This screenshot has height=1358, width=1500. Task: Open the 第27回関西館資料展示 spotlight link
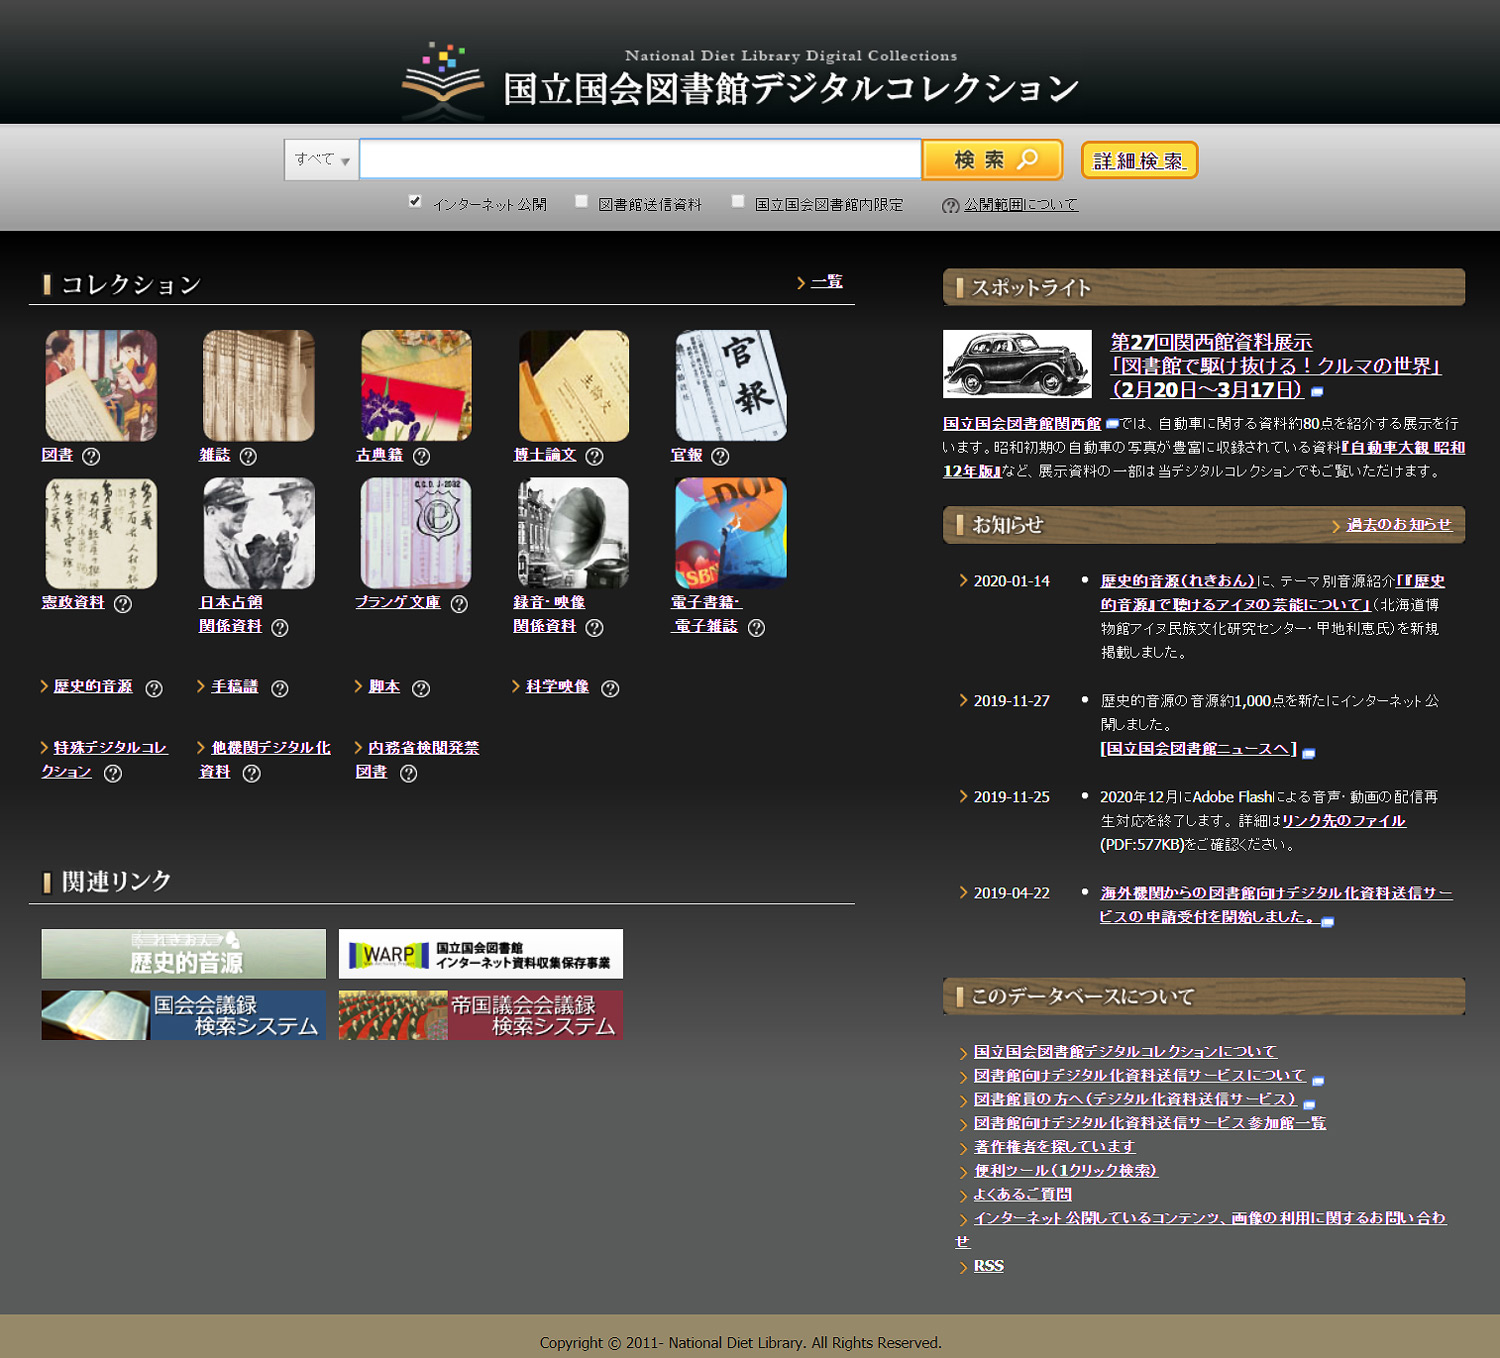(x=1275, y=366)
